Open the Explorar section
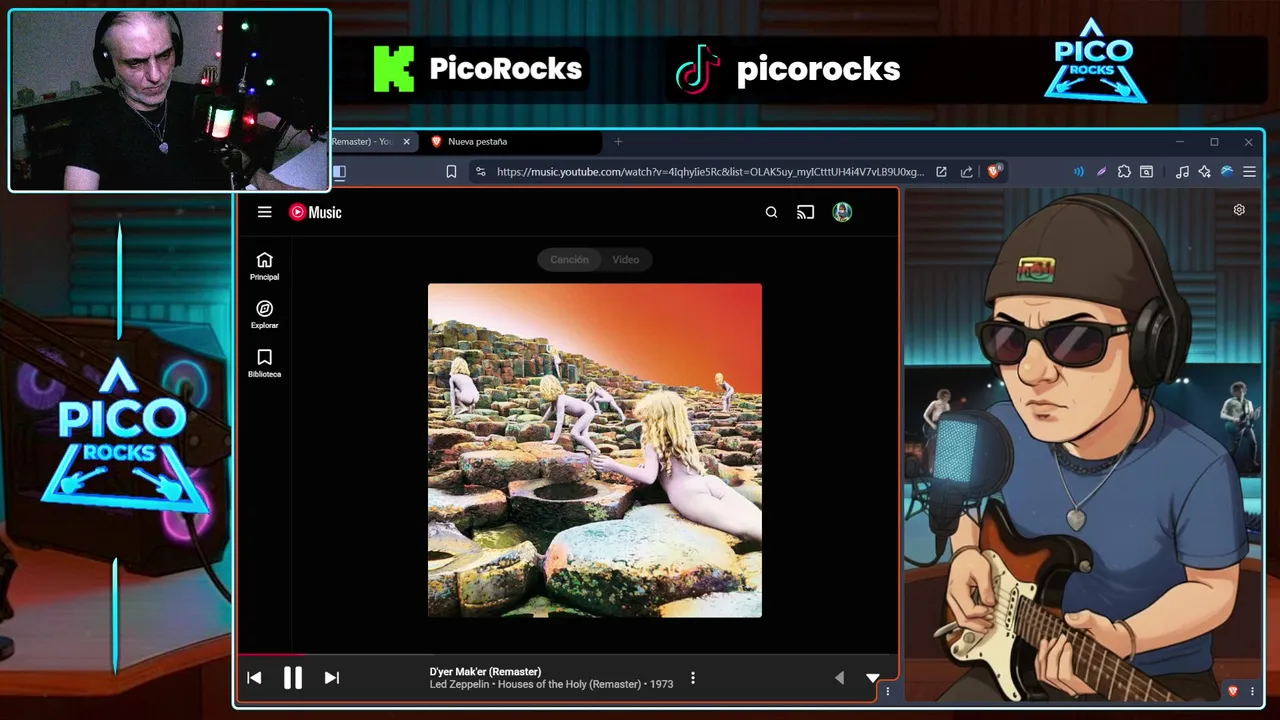The width and height of the screenshot is (1280, 720). 264,315
